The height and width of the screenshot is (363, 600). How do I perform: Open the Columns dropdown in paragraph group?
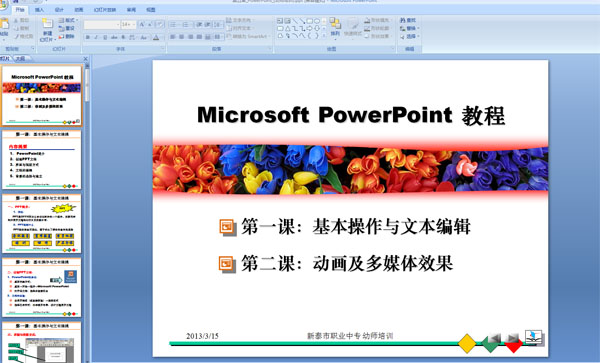tap(218, 37)
